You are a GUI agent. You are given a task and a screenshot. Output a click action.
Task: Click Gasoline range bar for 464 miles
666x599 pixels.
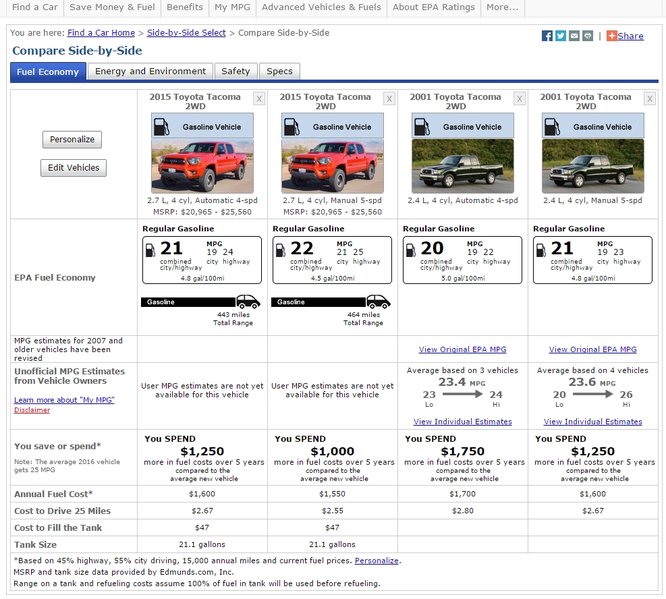tap(318, 302)
